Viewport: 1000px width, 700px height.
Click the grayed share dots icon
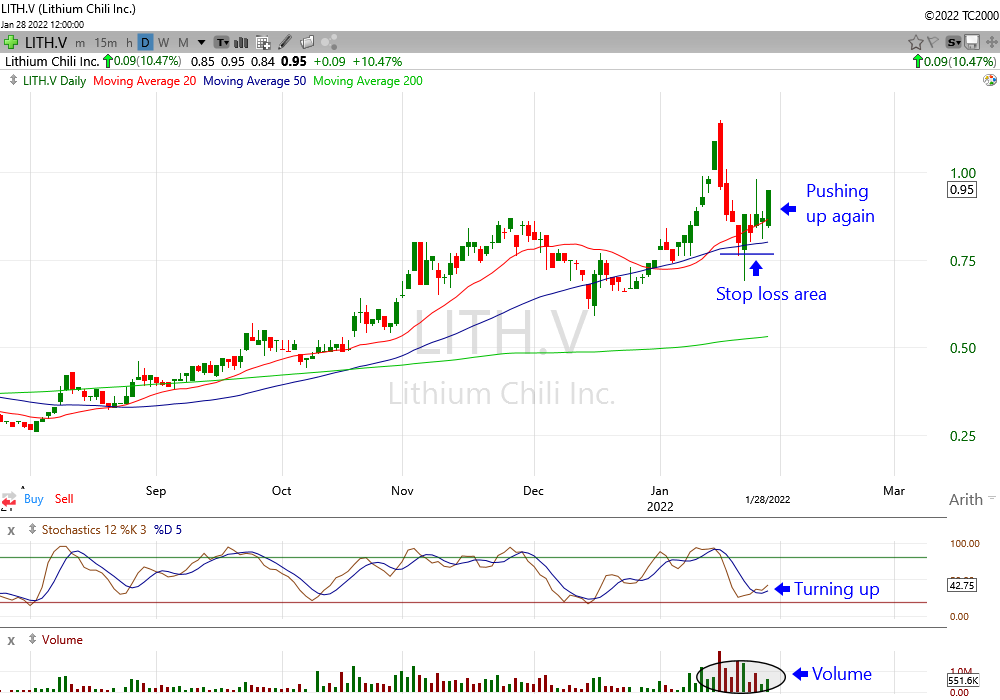point(328,43)
